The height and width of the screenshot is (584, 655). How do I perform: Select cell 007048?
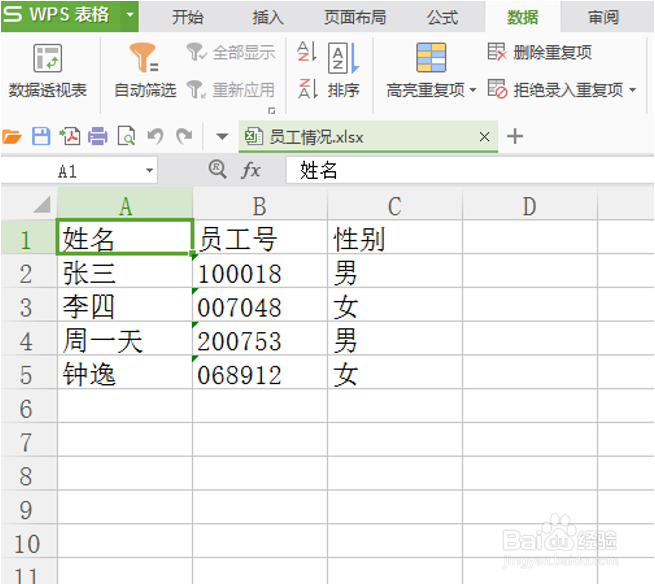[260, 305]
